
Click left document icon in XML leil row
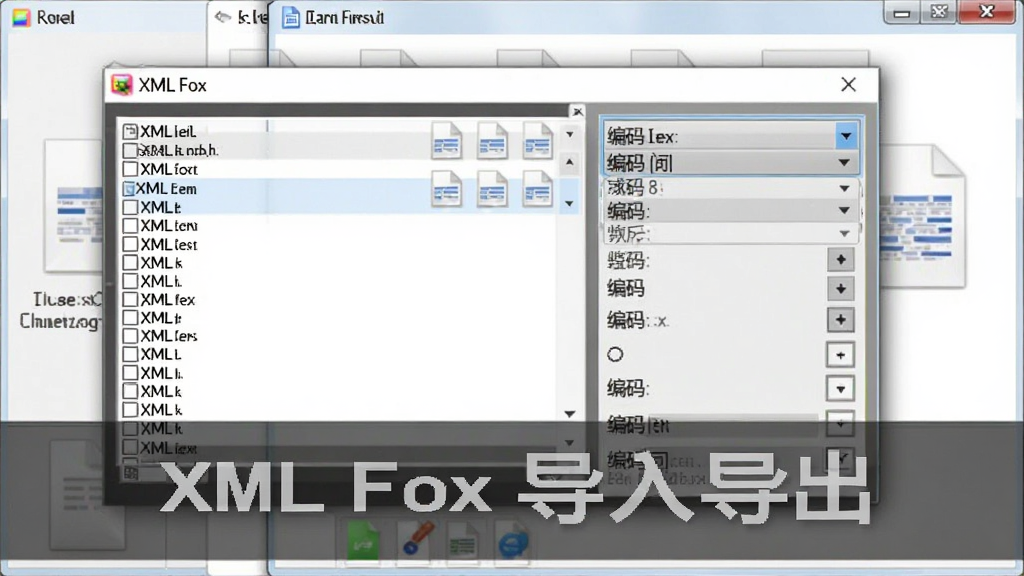pos(447,141)
